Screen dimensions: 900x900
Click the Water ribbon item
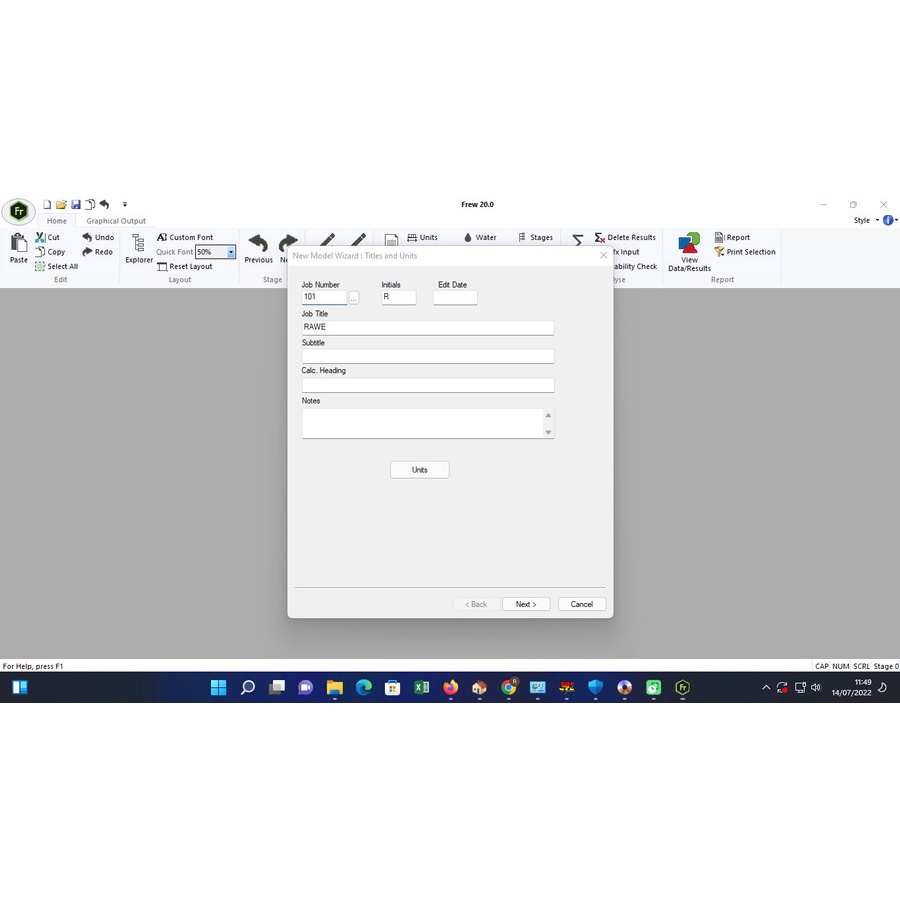tap(480, 237)
